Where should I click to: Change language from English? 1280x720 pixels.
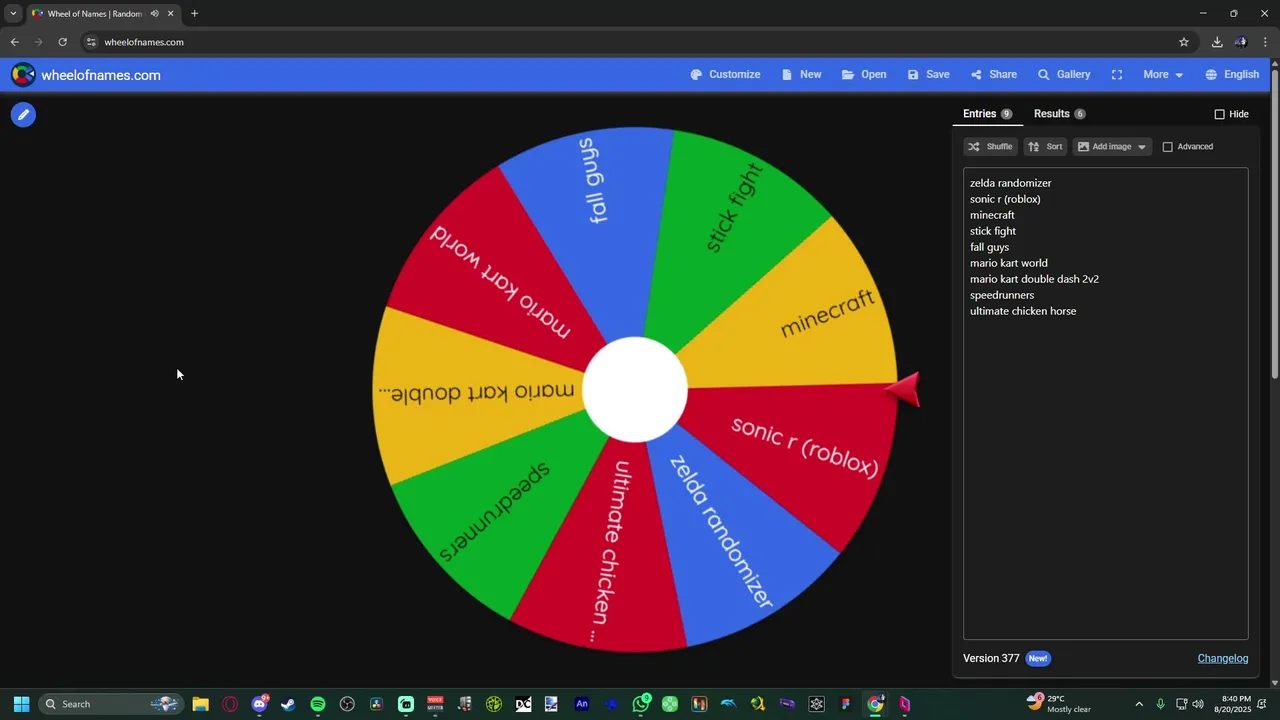coord(1232,75)
